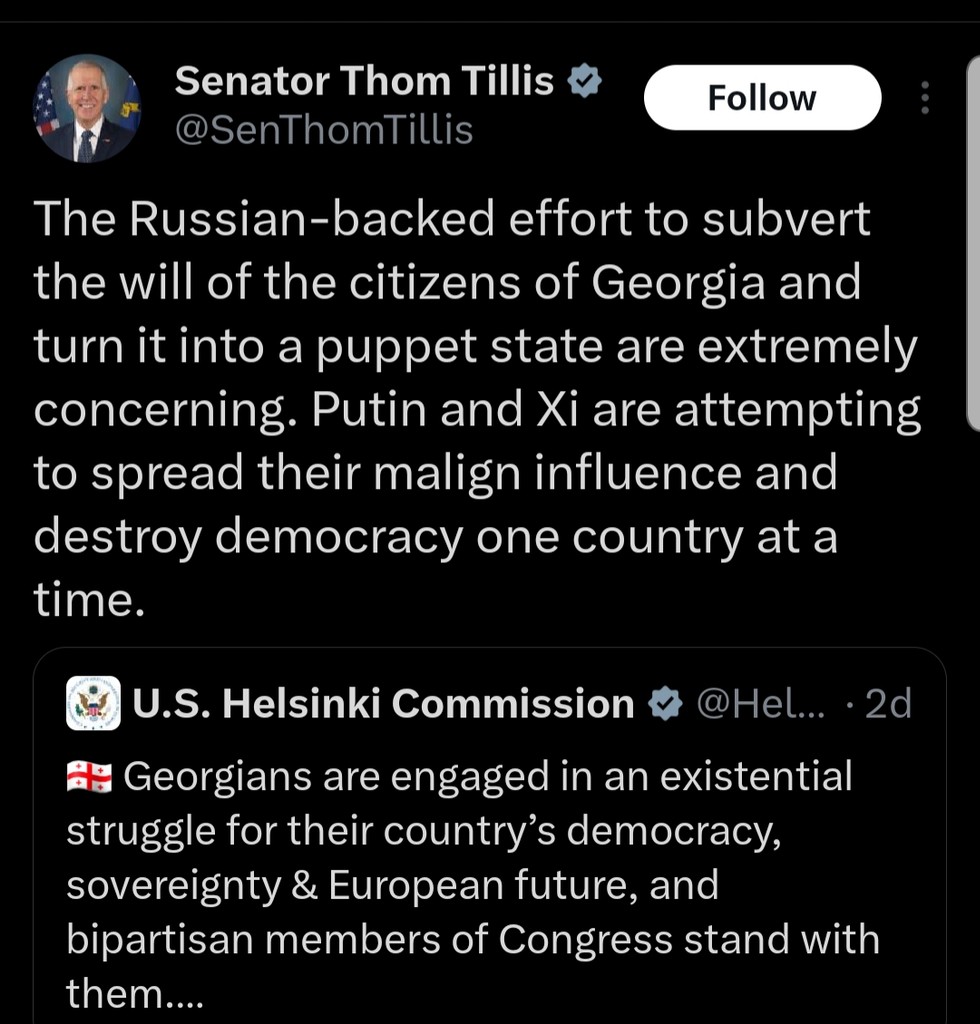
Task: Click Thom Tillis's blue verified badge
Action: 584,82
